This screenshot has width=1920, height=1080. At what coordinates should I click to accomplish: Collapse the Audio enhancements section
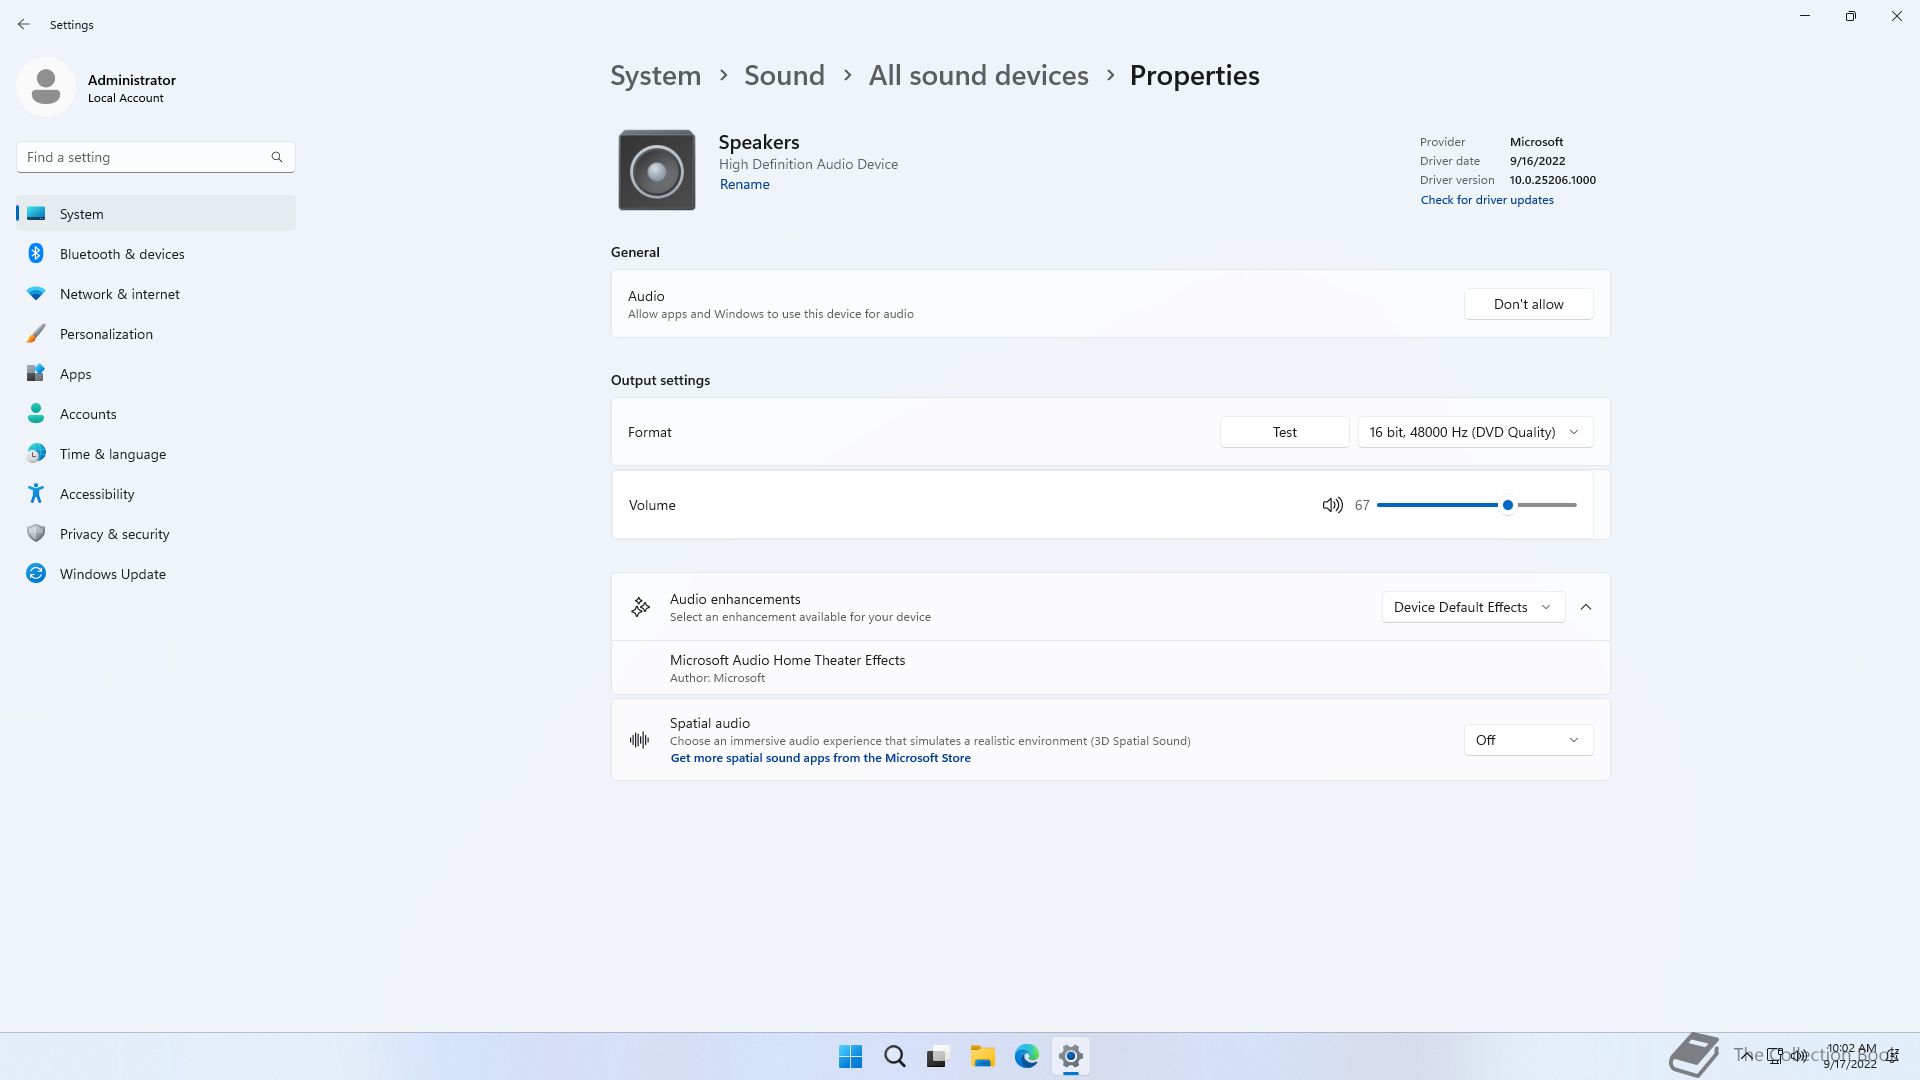(x=1586, y=608)
